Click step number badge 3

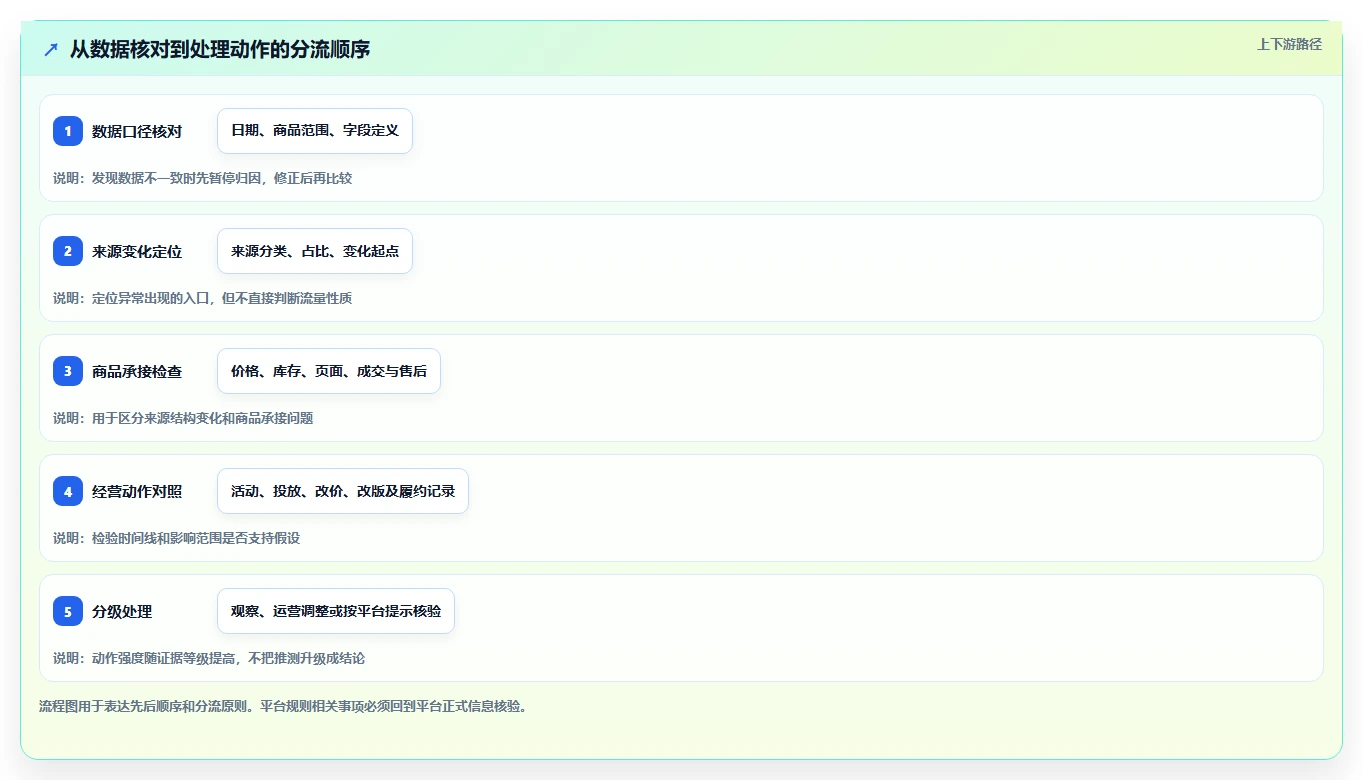click(68, 371)
